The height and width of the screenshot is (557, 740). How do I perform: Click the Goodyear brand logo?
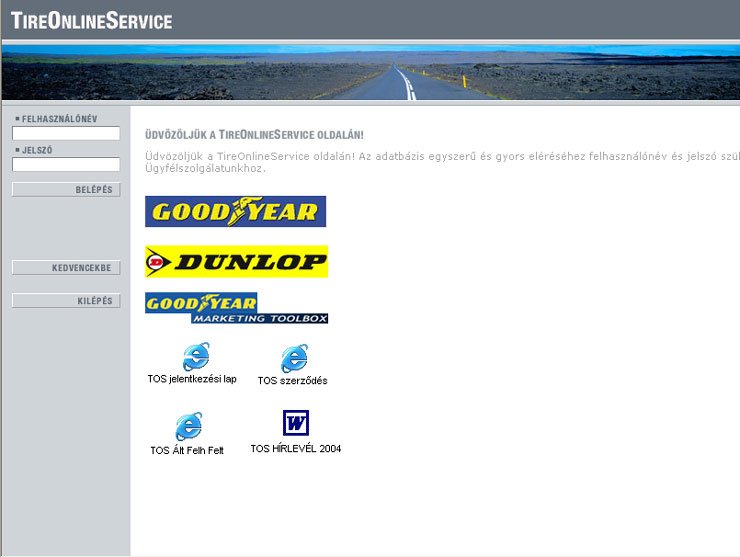coord(235,211)
